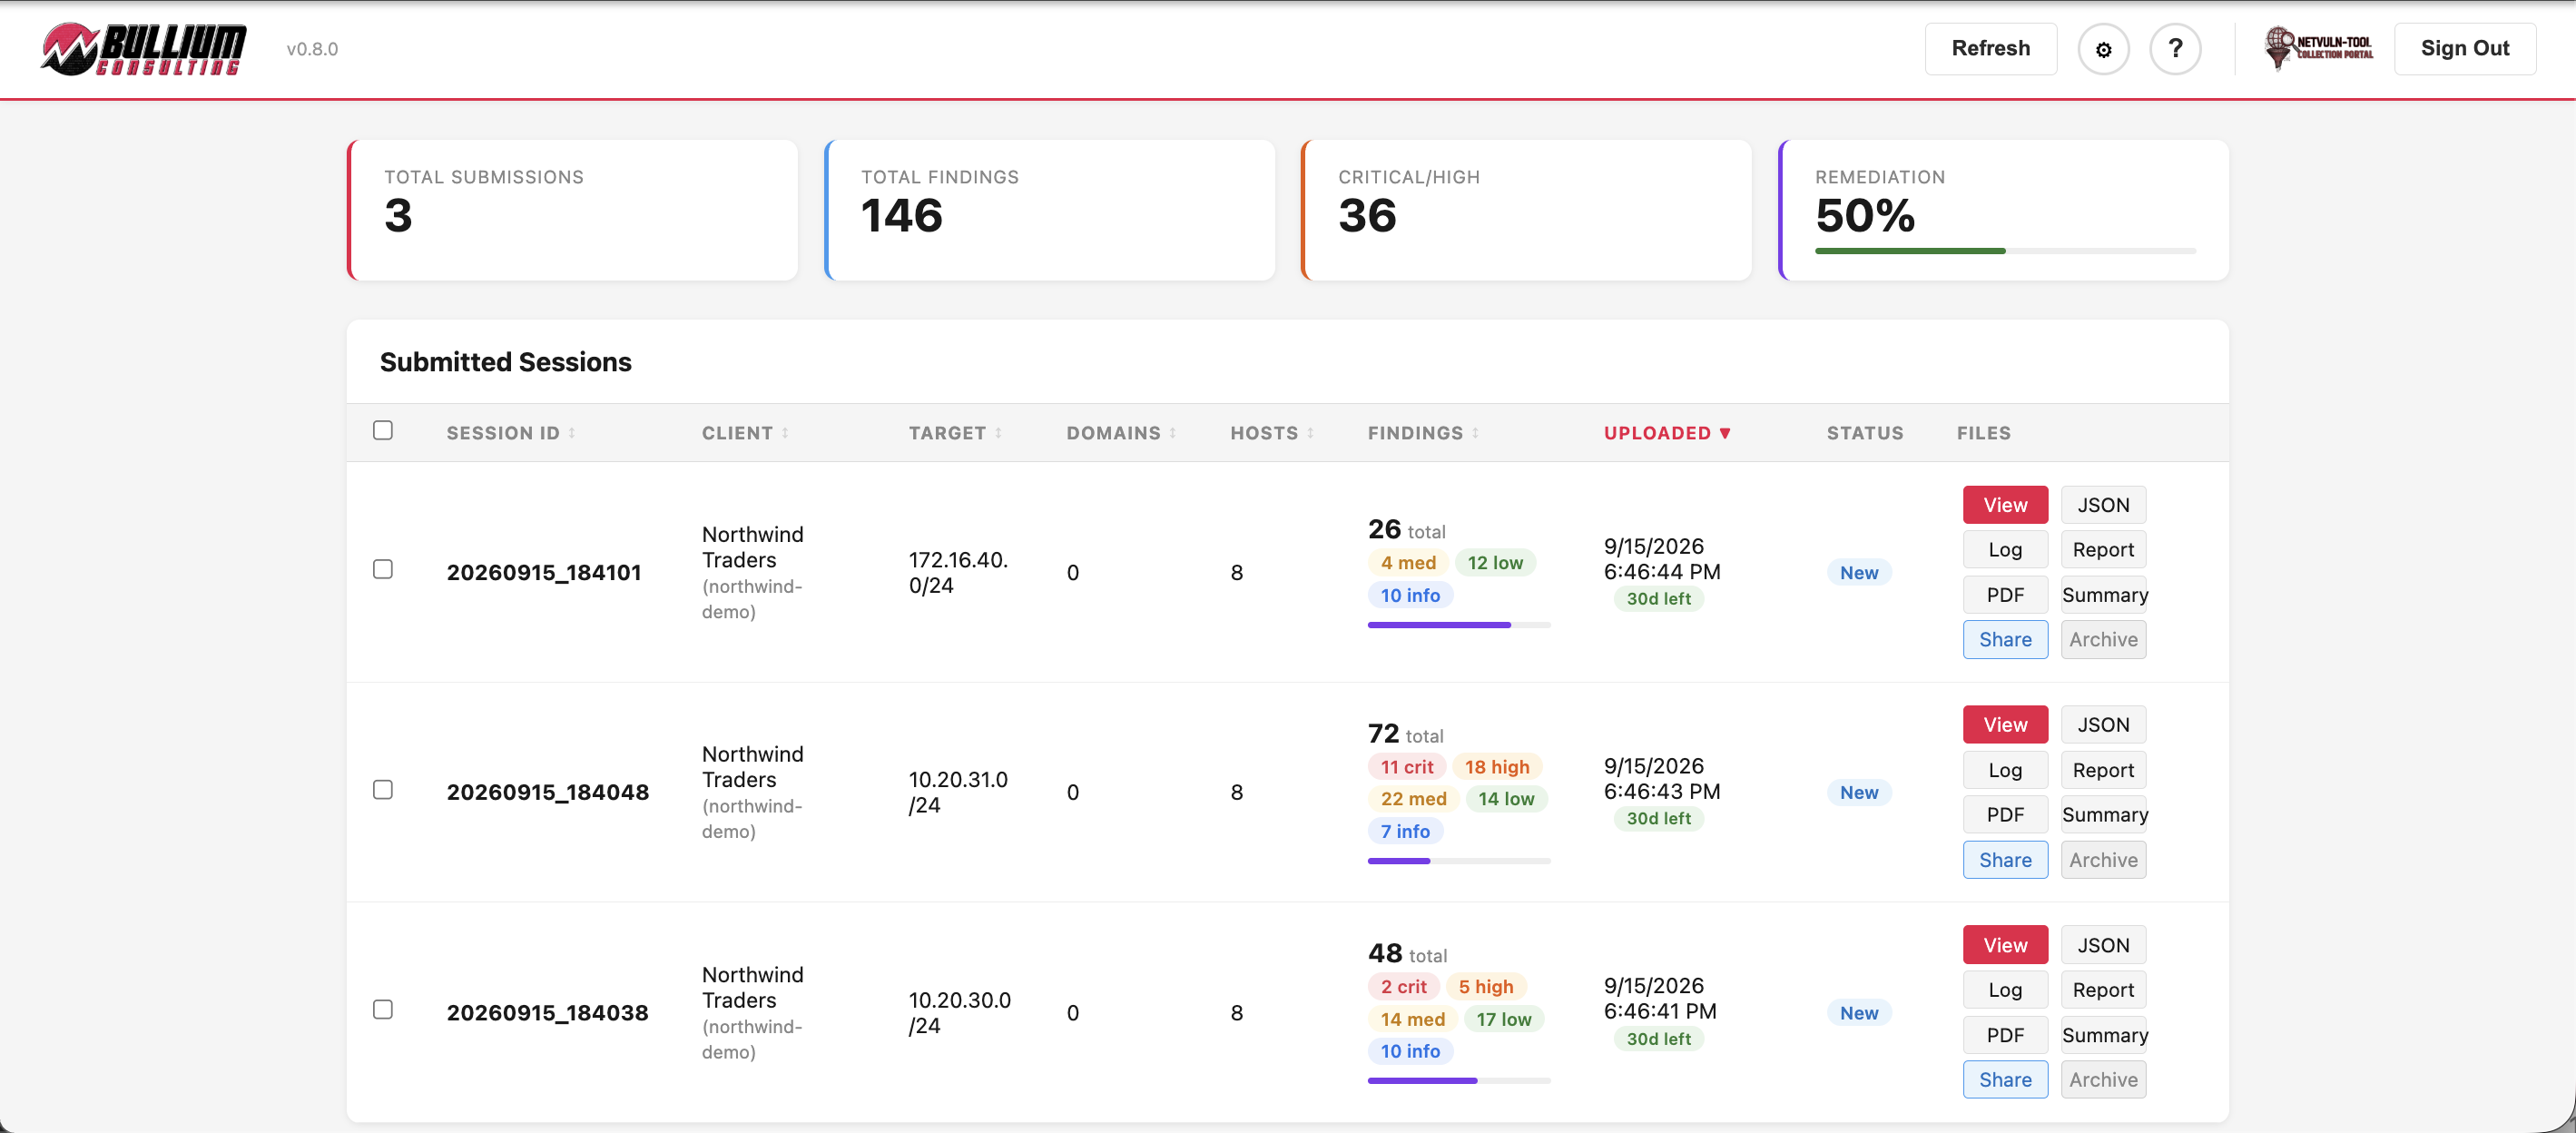Sort by Domains column header
This screenshot has width=2576, height=1133.
(x=1121, y=433)
